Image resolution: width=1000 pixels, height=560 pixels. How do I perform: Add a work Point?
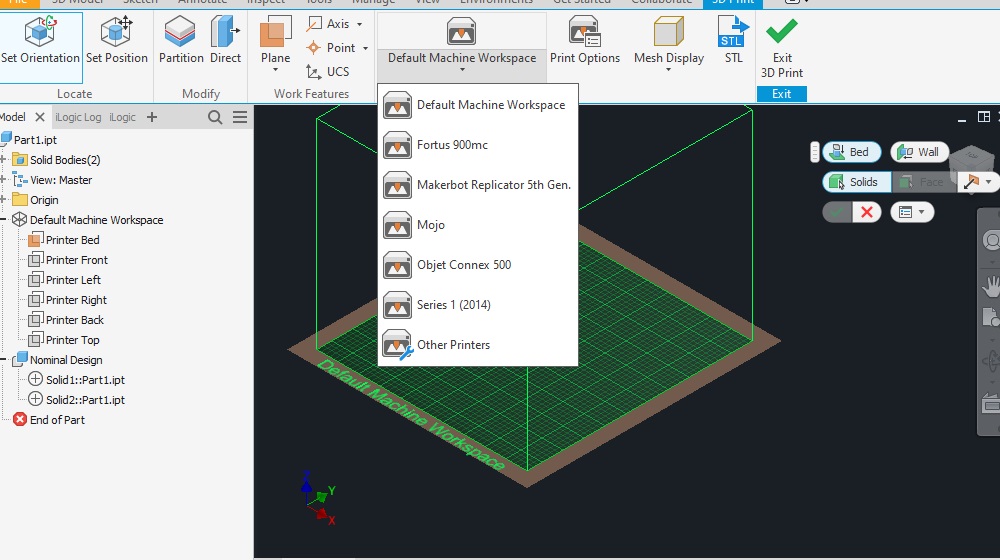[x=331, y=48]
